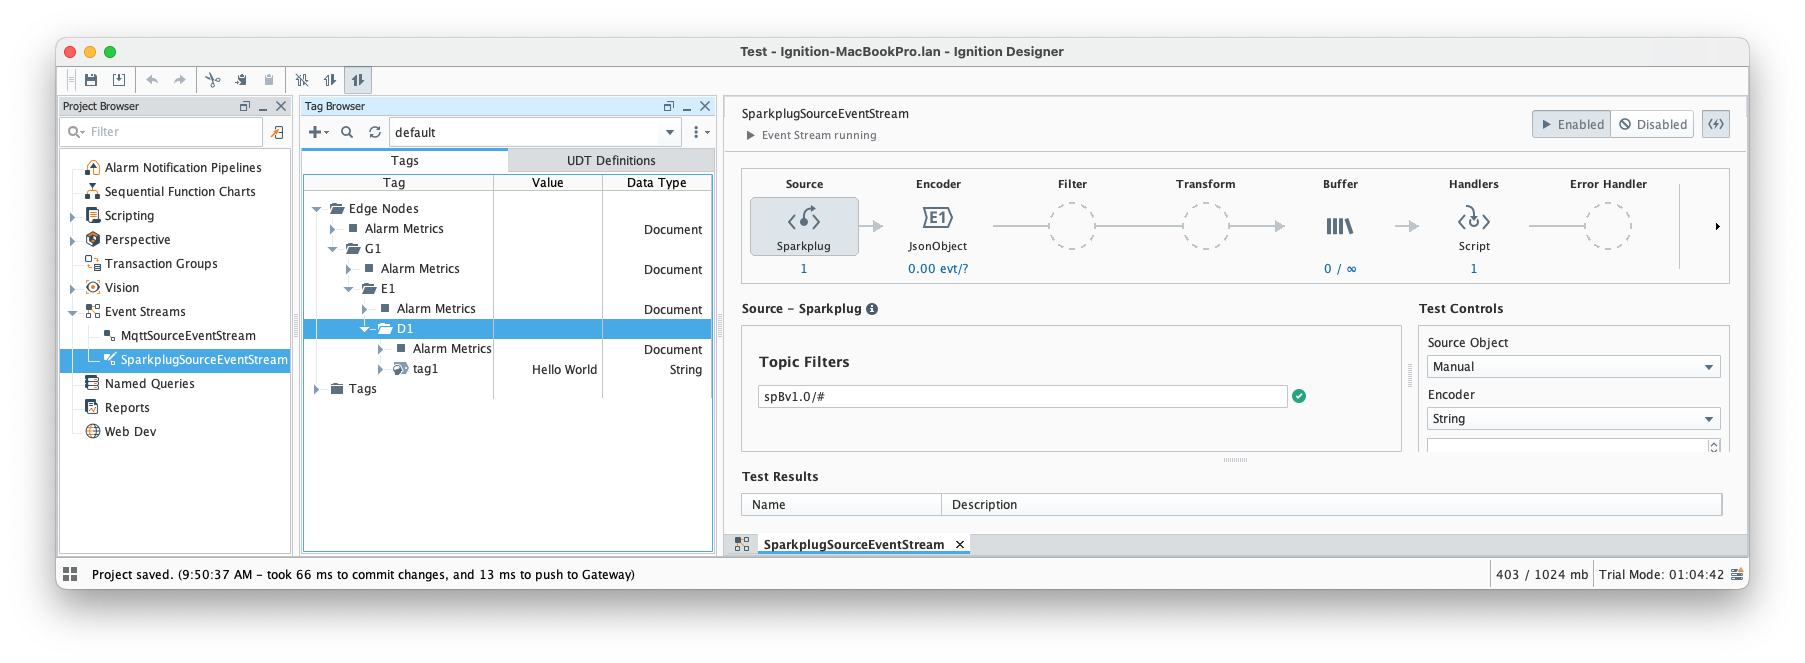Click the Trial Mode status icon
Image resolution: width=1805 pixels, height=663 pixels.
point(1738,574)
